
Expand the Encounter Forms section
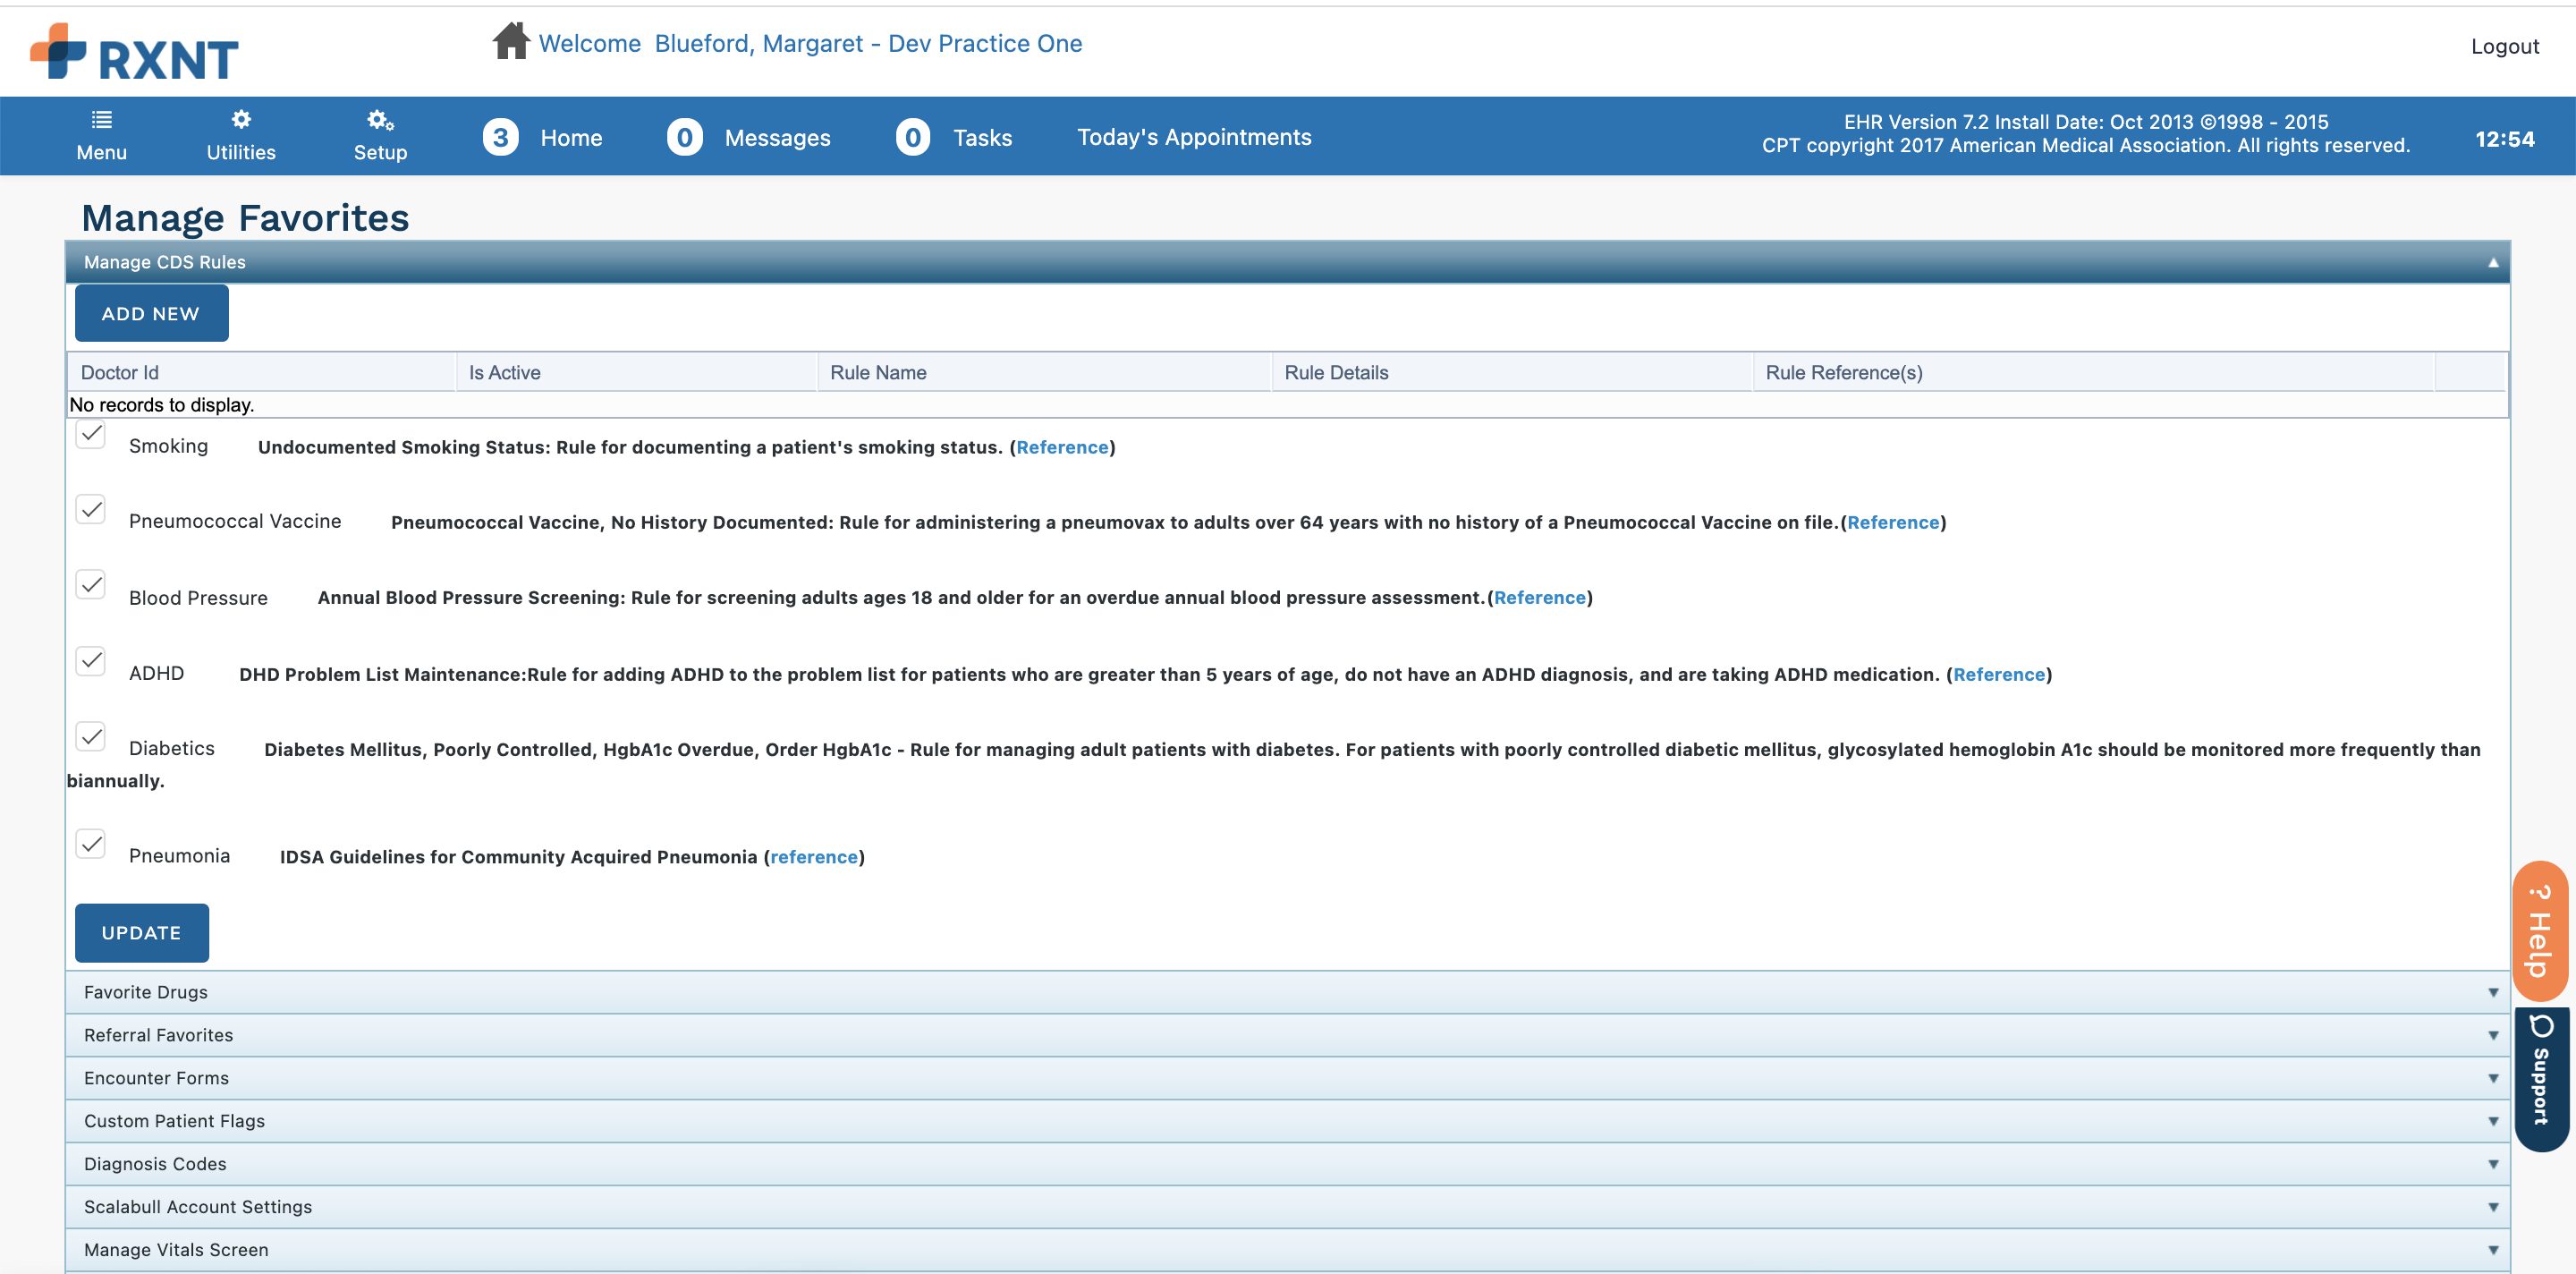click(x=1288, y=1078)
